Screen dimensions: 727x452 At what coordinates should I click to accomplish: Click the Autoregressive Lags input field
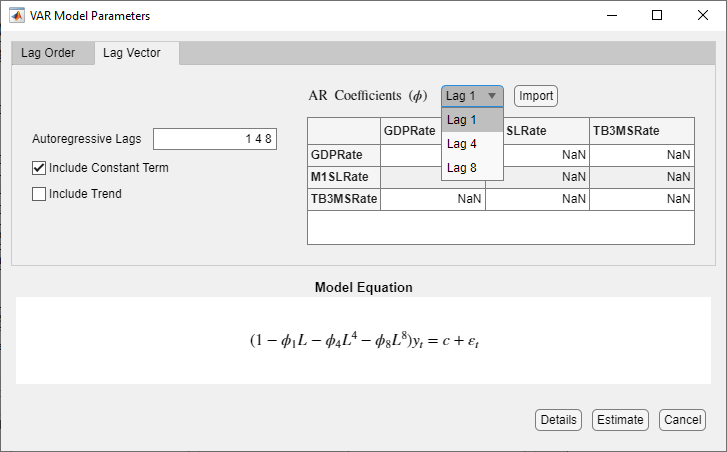pyautogui.click(x=215, y=139)
